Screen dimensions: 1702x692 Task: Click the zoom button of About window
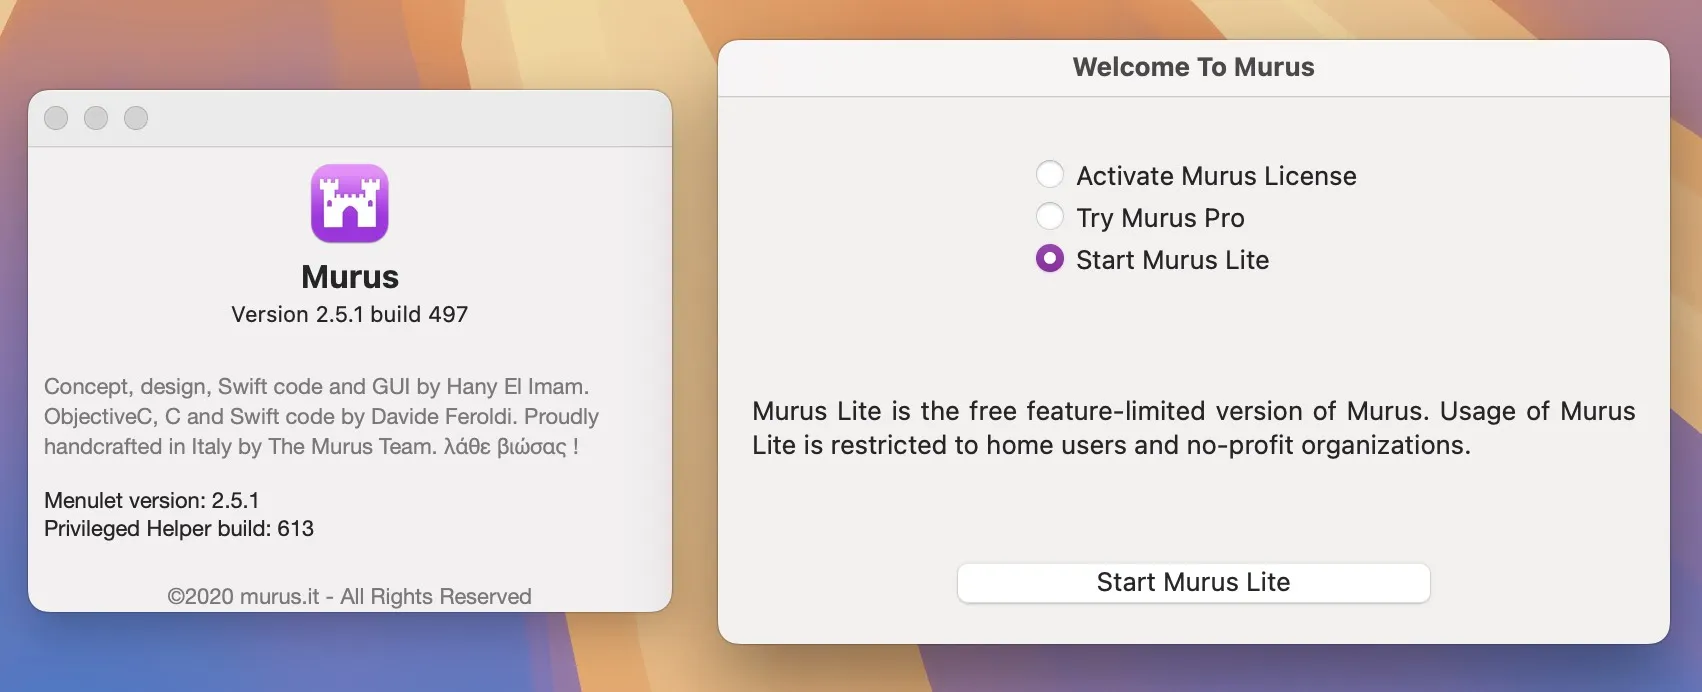point(136,118)
